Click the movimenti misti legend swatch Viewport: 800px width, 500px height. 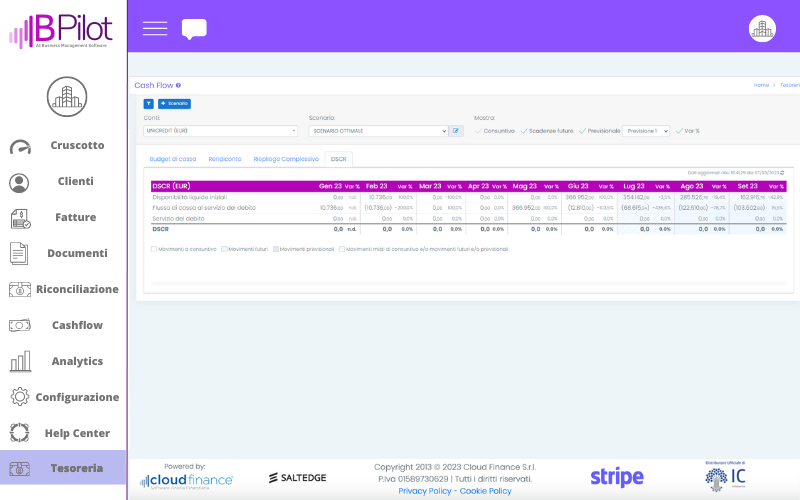coord(342,249)
